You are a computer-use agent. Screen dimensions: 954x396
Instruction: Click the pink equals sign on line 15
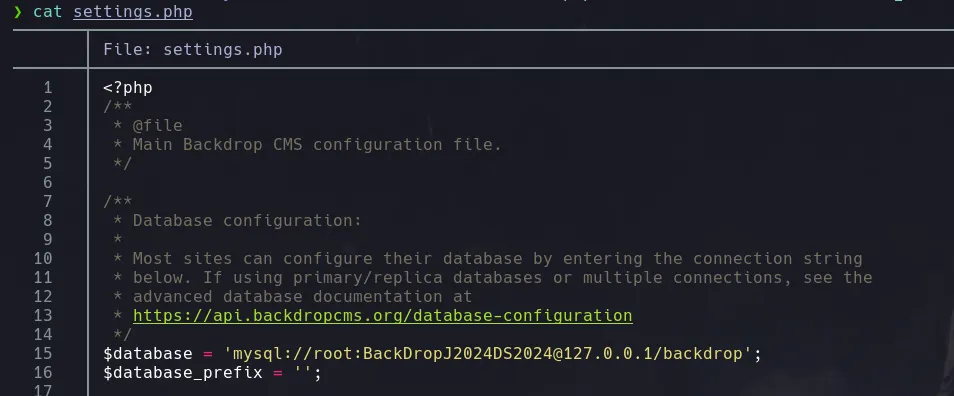tap(207, 353)
